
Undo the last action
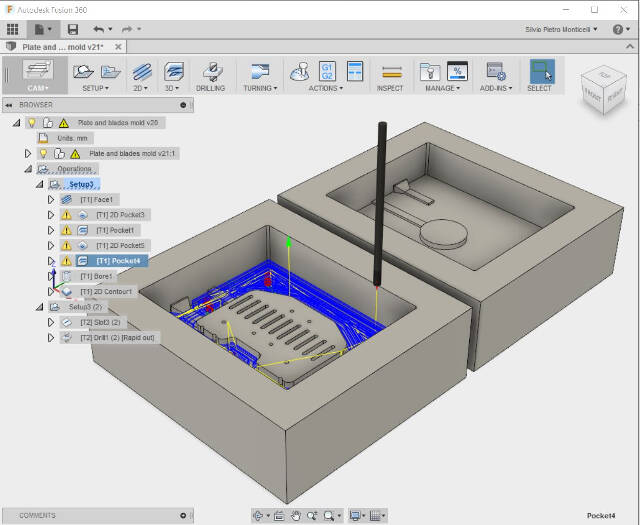98,29
